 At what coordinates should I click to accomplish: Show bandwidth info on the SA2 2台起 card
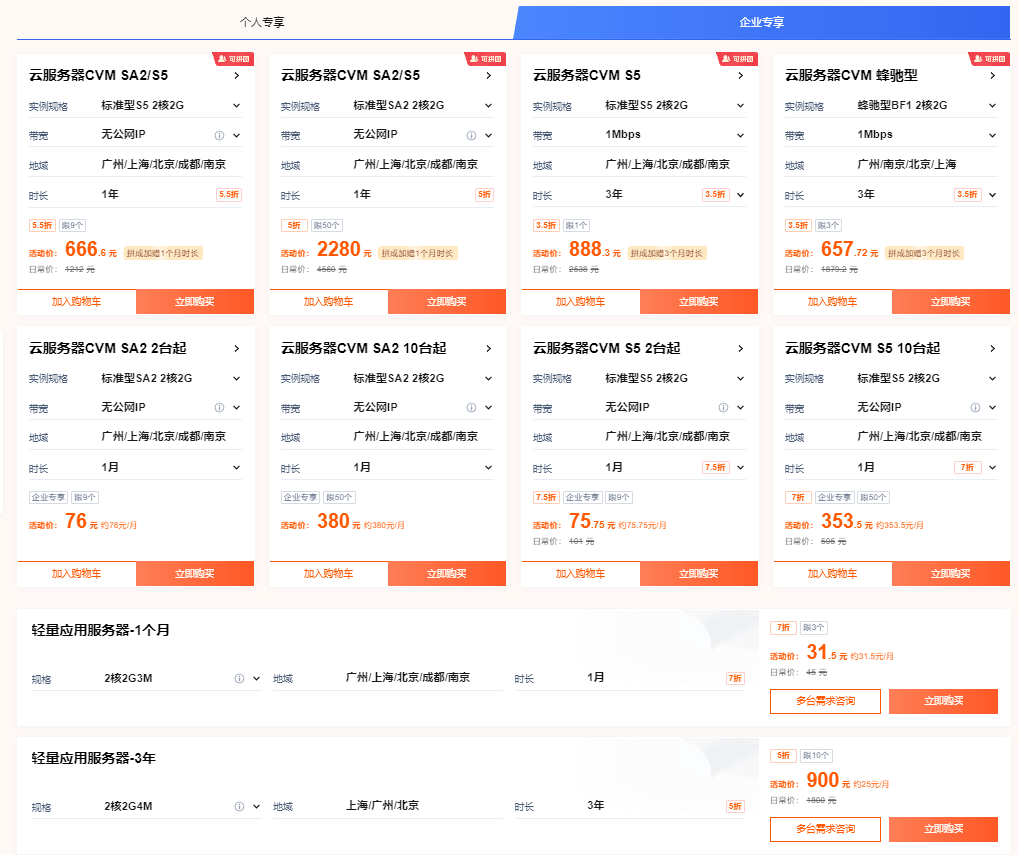[x=220, y=407]
